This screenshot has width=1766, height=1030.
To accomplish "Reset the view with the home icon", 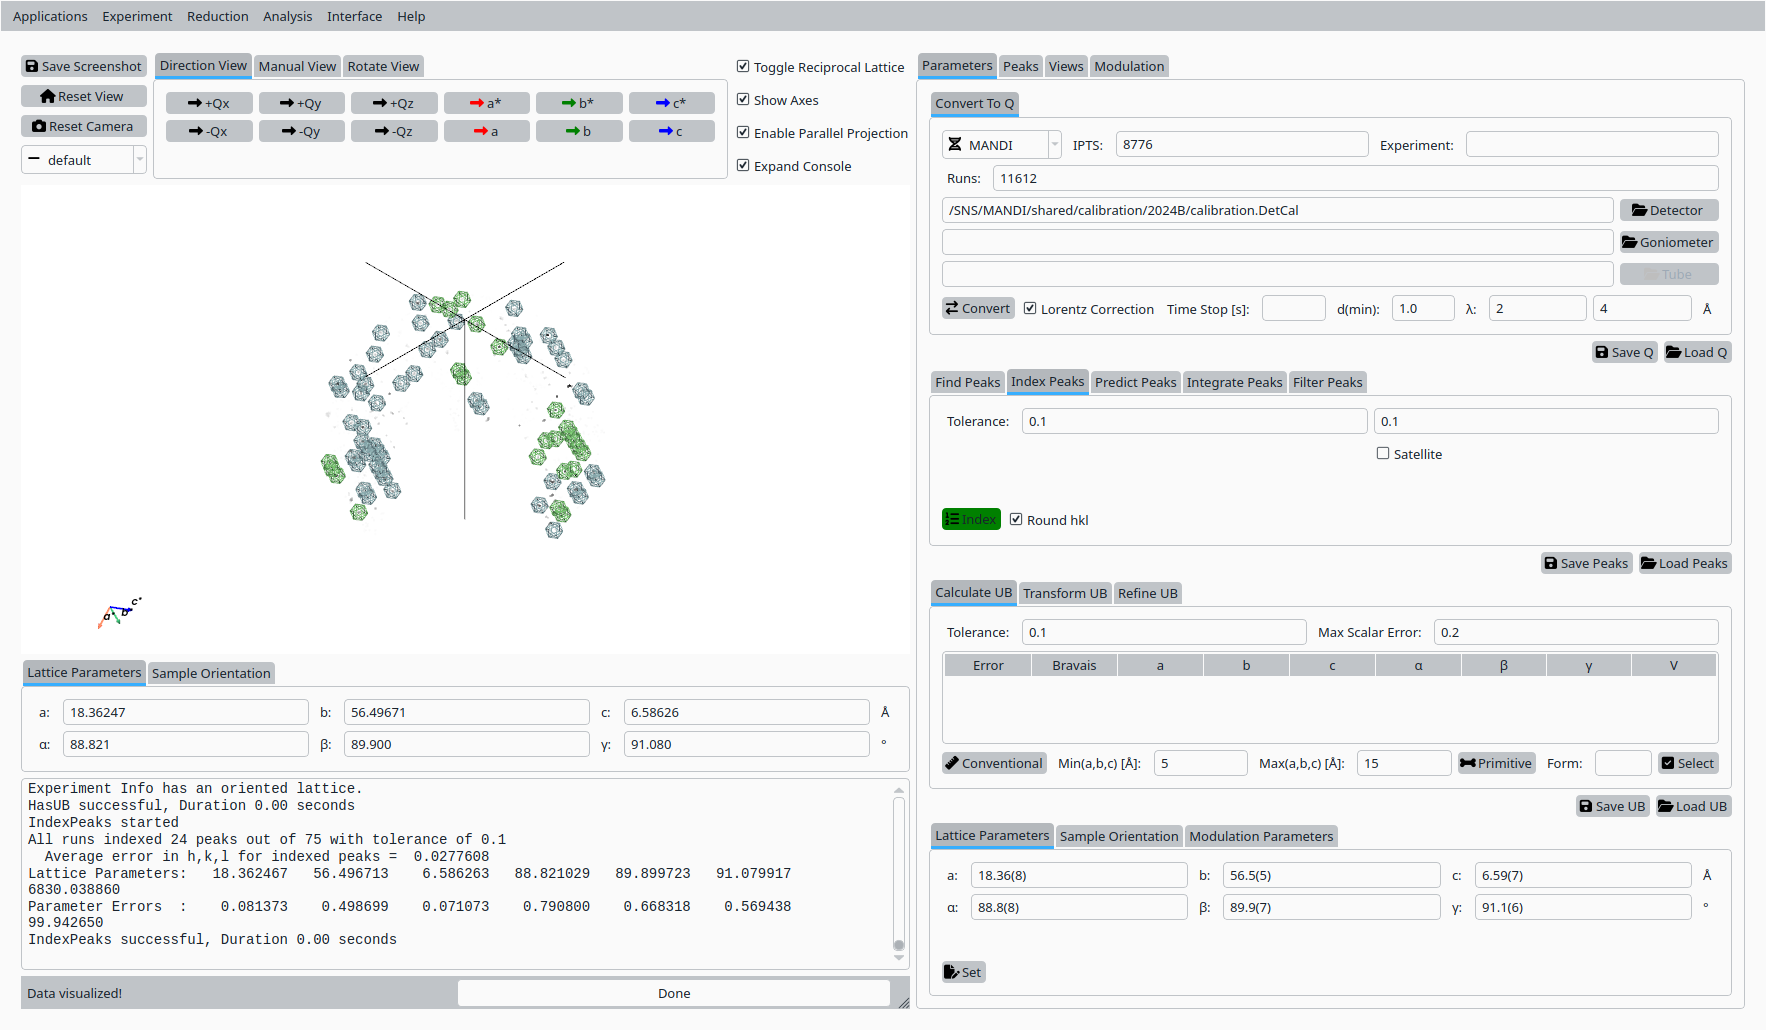I will (x=83, y=95).
